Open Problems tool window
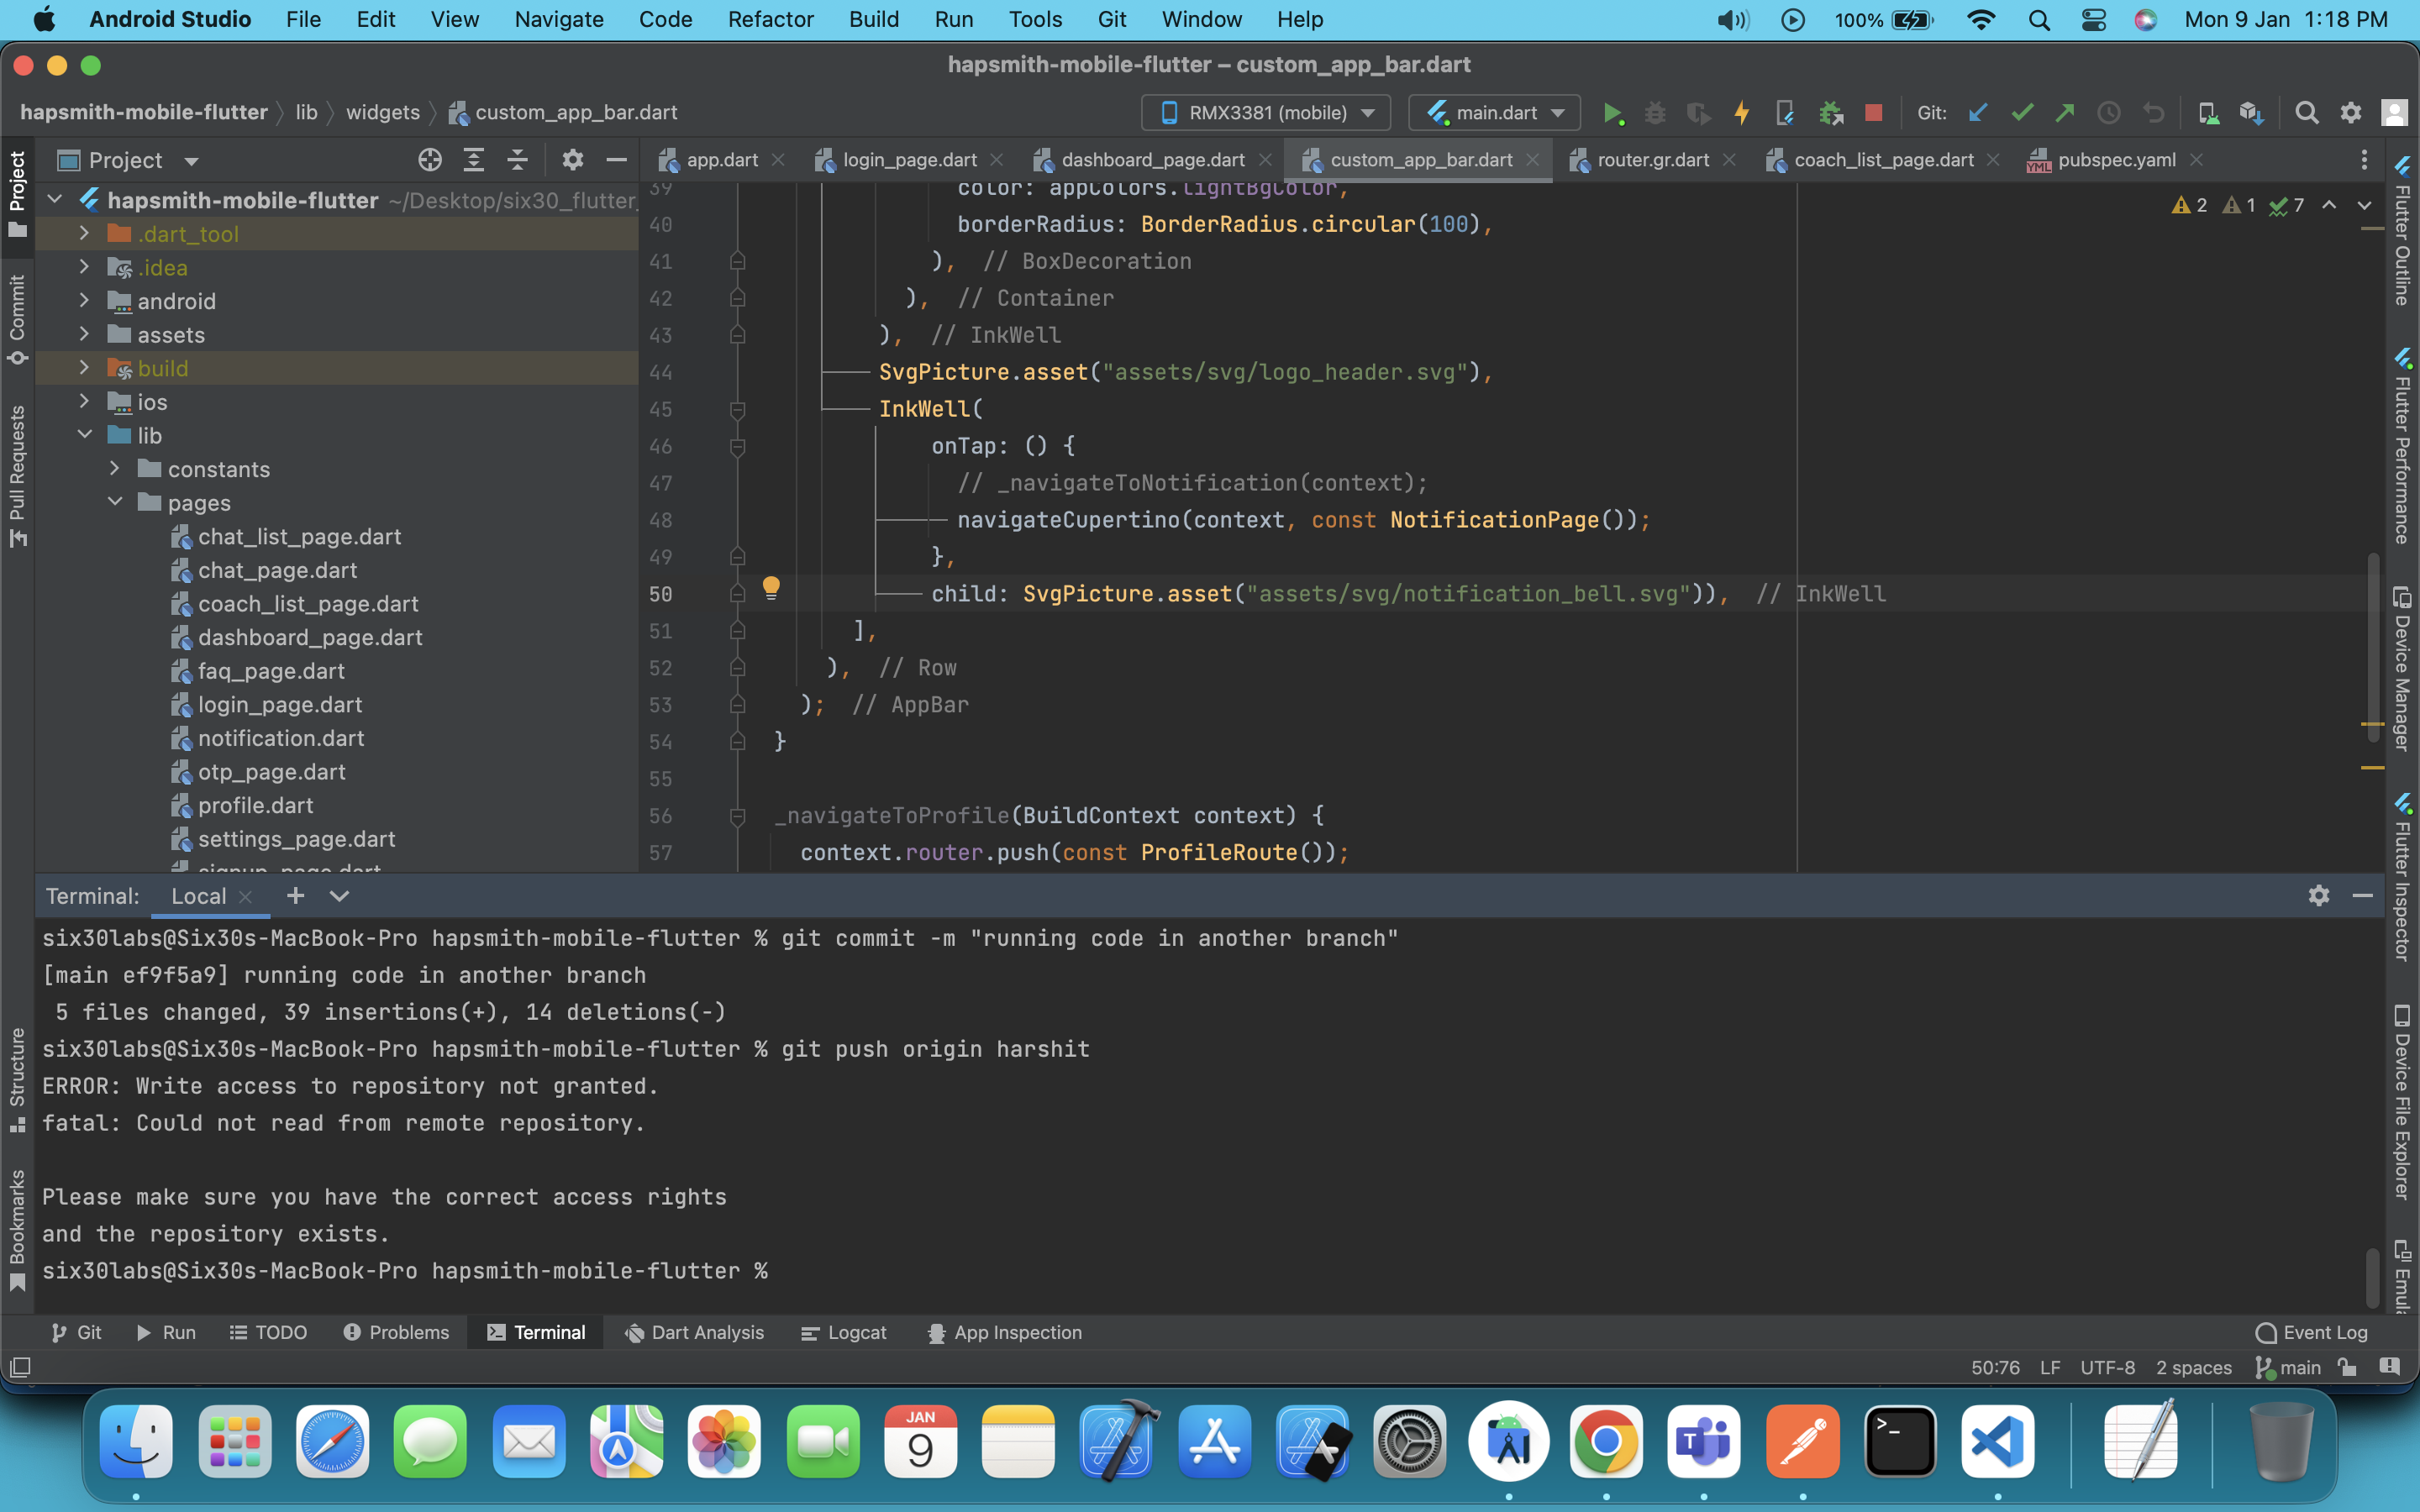This screenshot has width=2420, height=1512. 396,1332
